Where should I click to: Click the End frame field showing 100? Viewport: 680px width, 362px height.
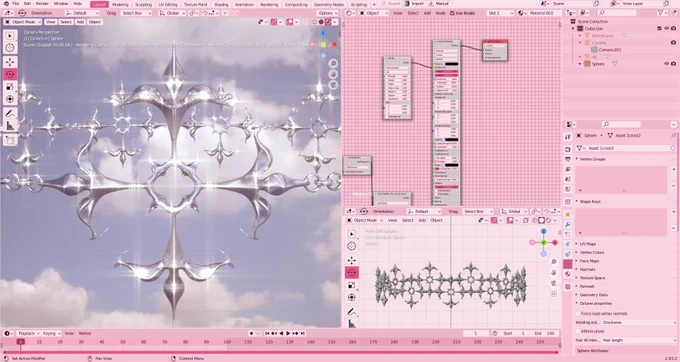pyautogui.click(x=544, y=333)
